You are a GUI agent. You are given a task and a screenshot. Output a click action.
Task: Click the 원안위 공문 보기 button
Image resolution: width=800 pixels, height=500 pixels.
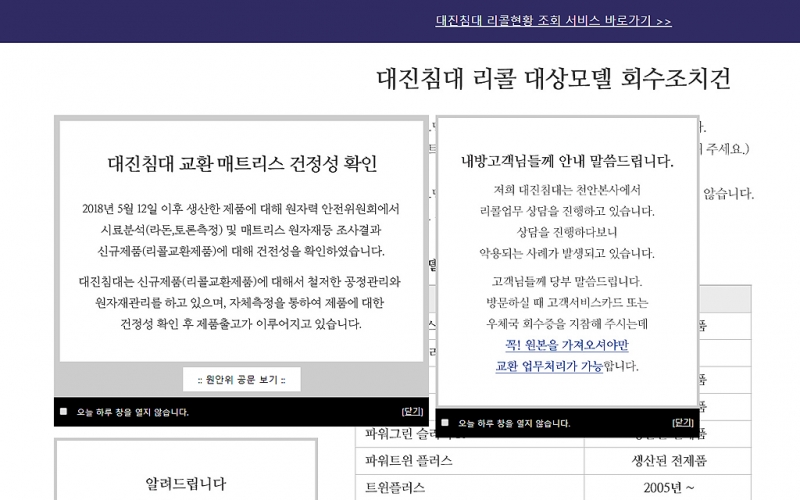[241, 380]
